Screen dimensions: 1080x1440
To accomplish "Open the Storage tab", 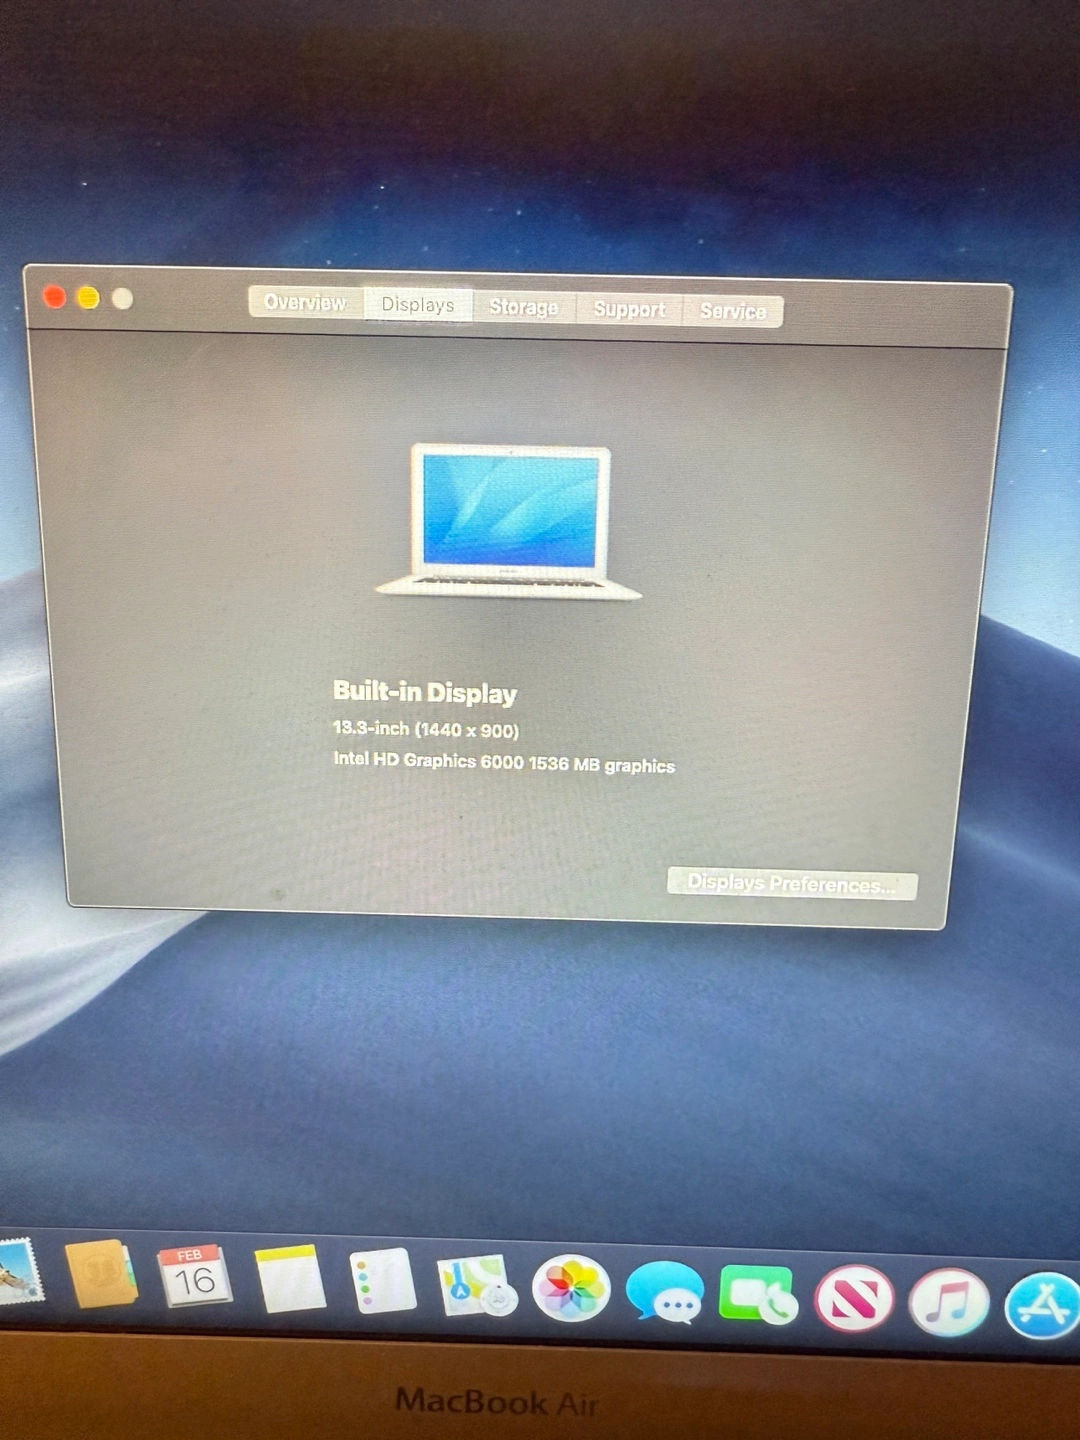I will coord(524,307).
